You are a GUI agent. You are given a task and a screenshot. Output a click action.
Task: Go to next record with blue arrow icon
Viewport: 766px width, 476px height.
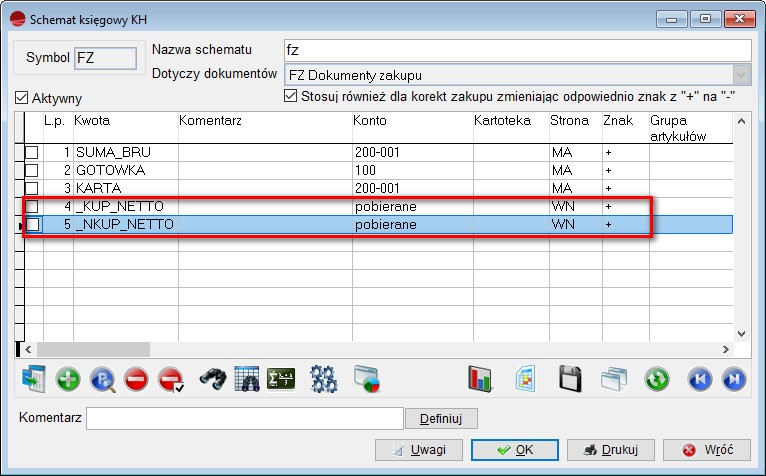(x=733, y=379)
